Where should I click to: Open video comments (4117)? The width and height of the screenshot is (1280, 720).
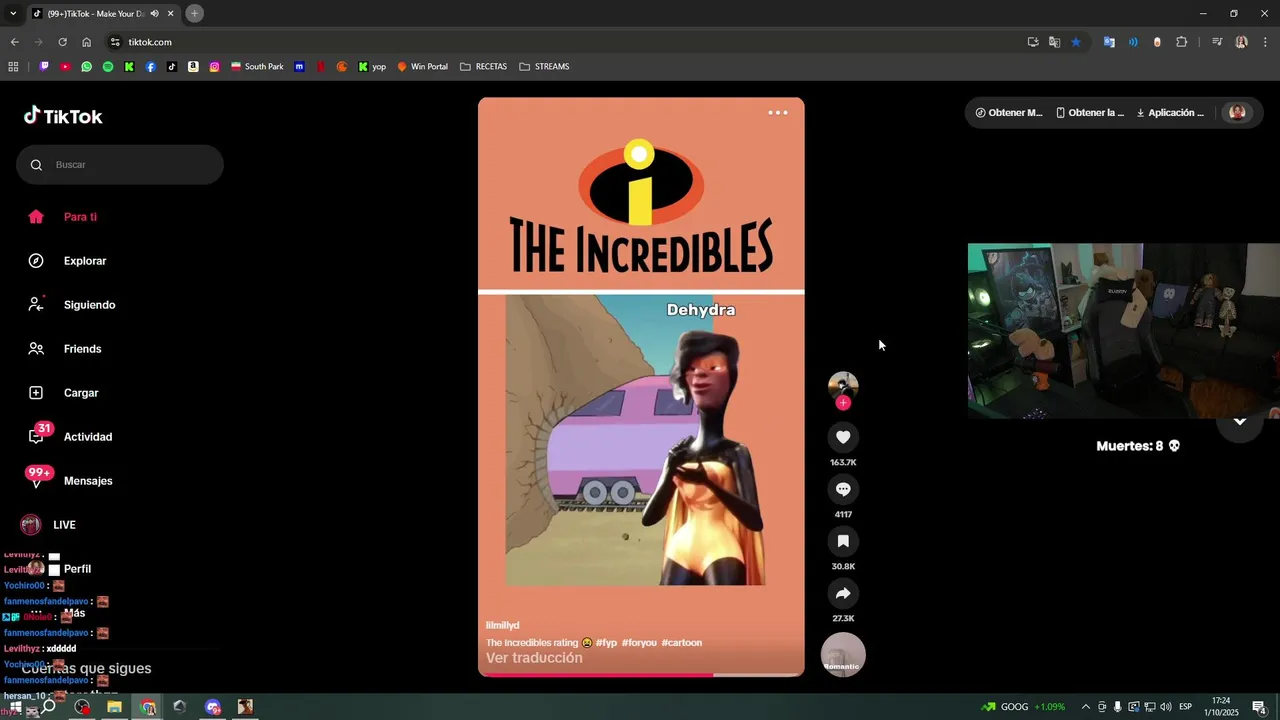pyautogui.click(x=843, y=489)
